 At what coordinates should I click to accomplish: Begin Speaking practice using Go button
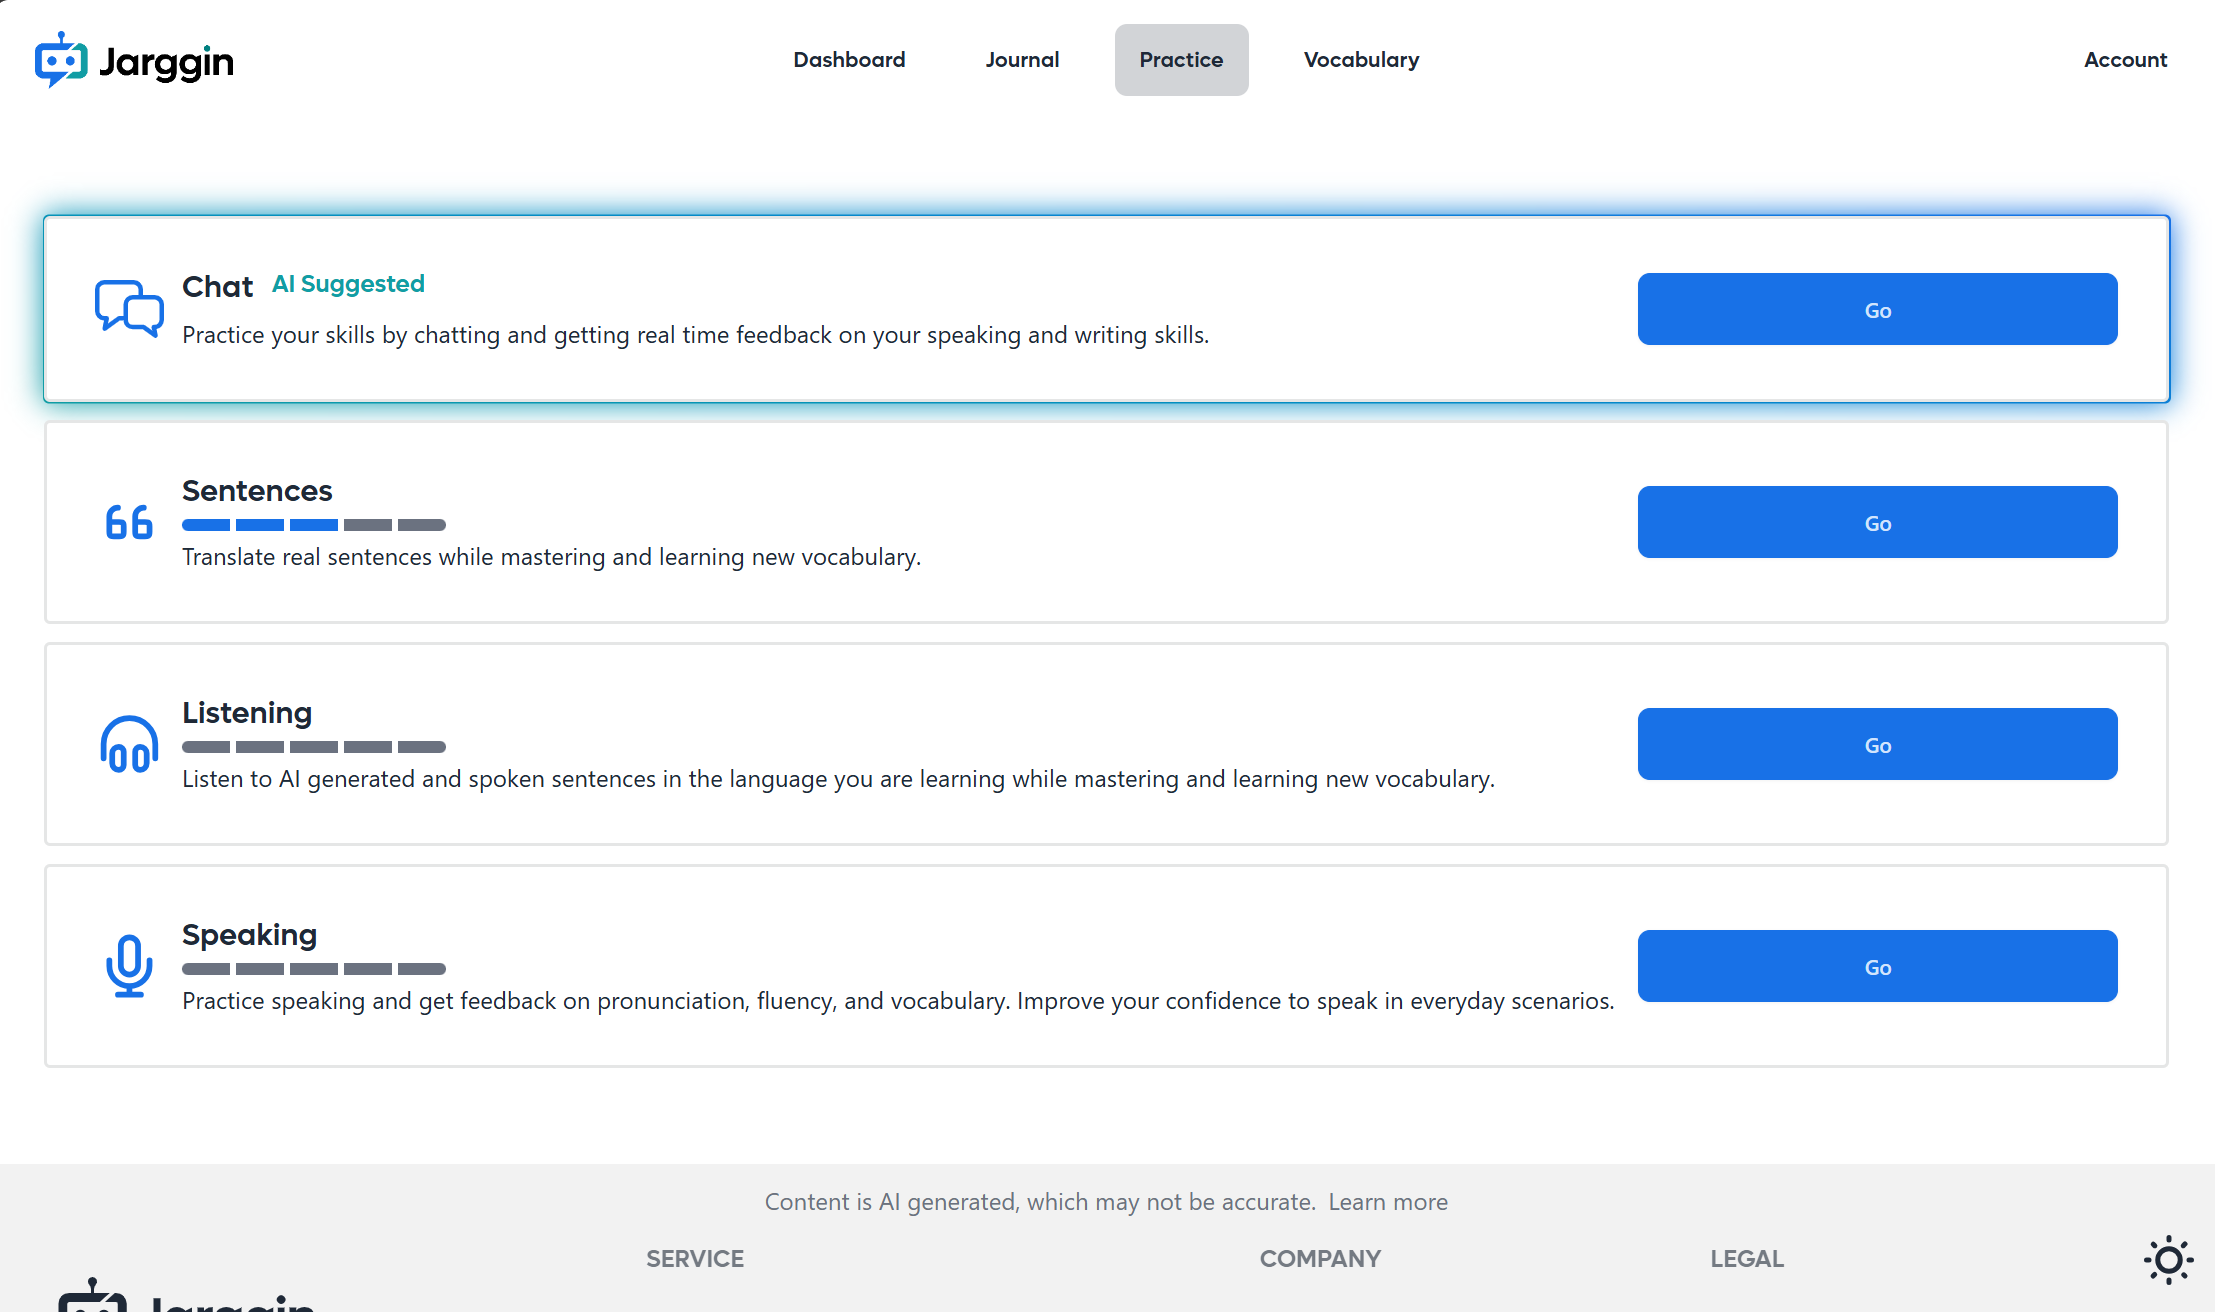tap(1877, 966)
